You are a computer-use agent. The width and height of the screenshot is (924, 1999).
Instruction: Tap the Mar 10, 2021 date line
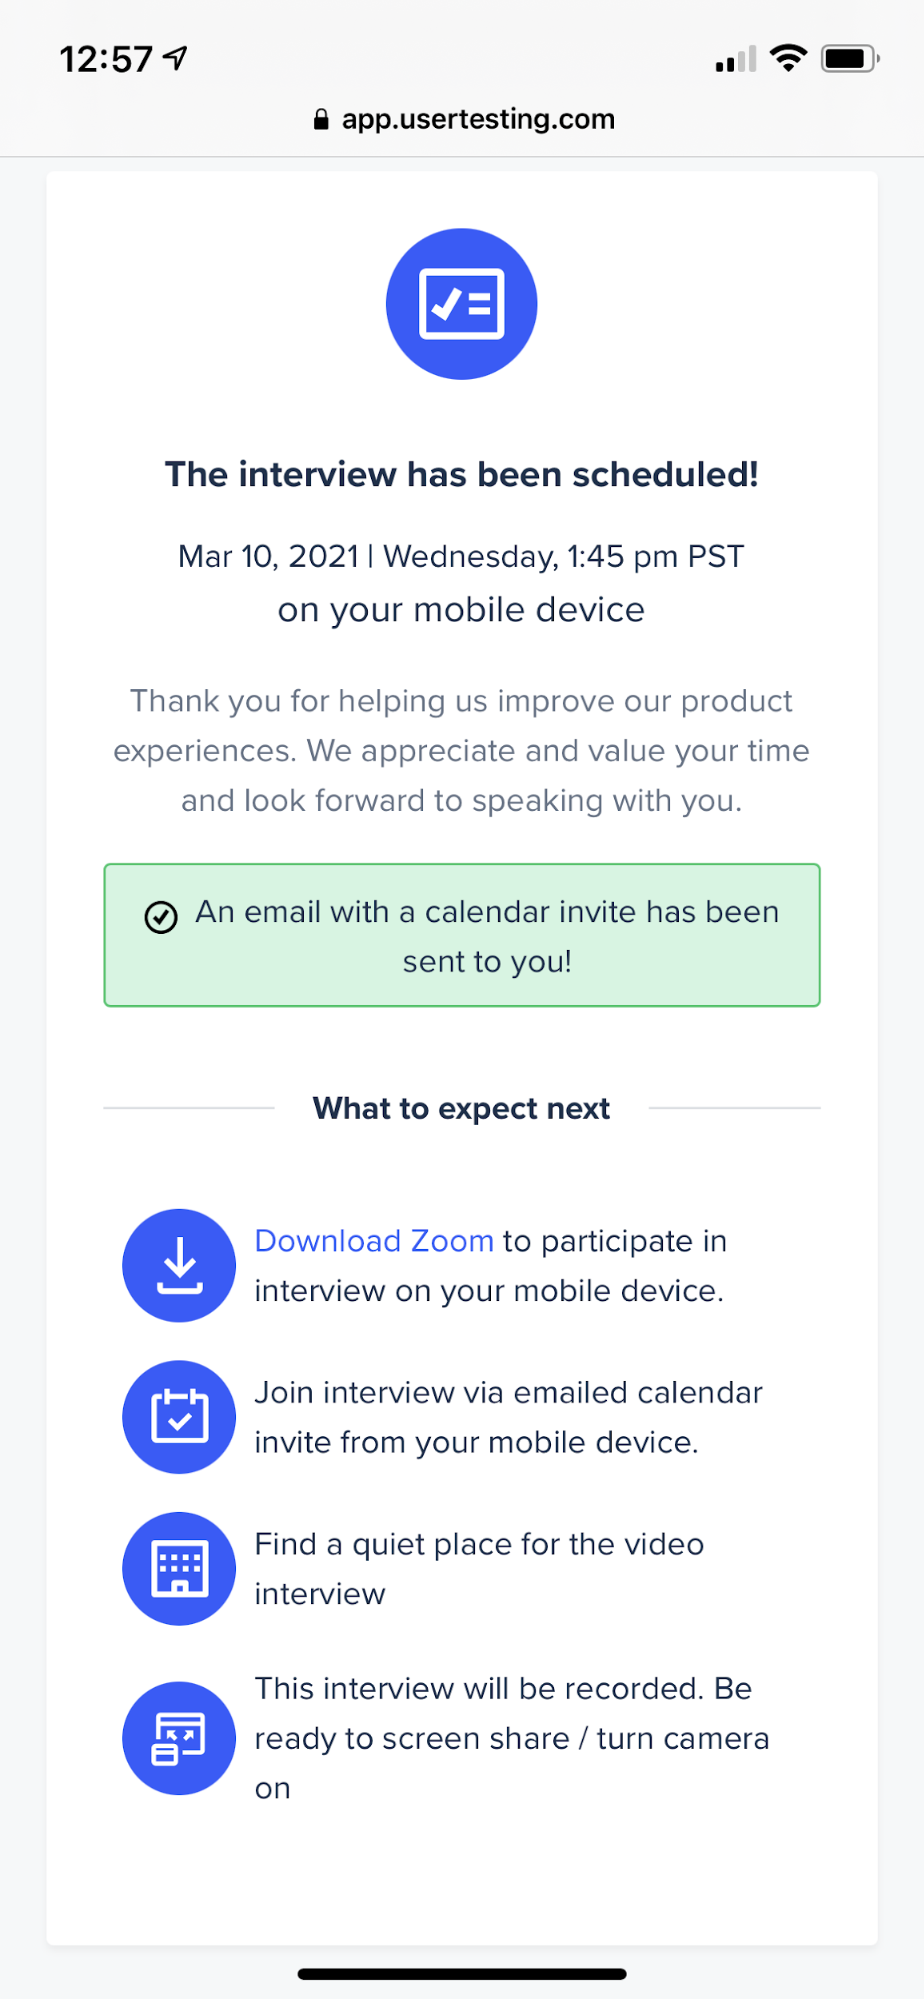[x=462, y=556]
